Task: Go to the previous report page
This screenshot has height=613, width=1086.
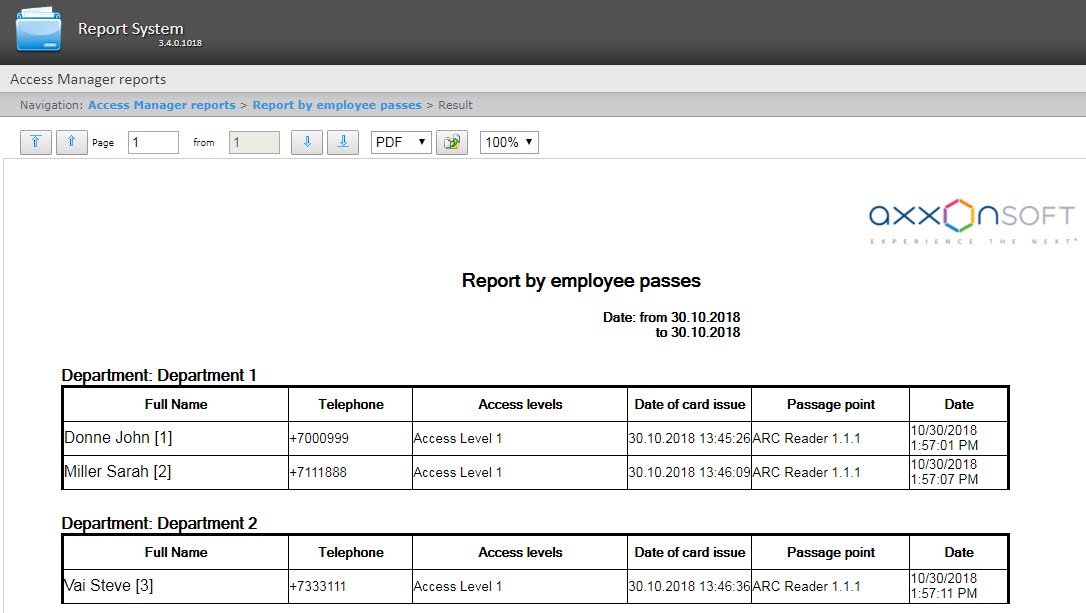Action: click(x=71, y=142)
